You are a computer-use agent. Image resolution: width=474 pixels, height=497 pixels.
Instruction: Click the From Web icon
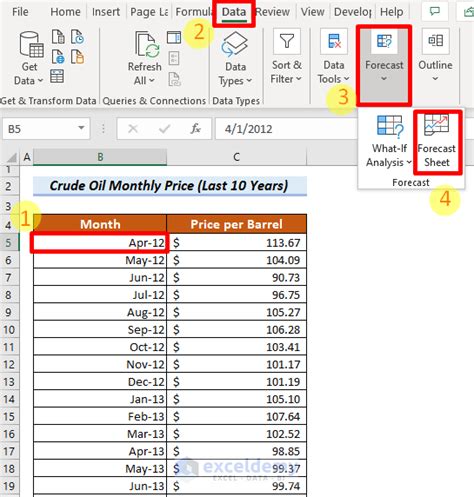click(58, 57)
